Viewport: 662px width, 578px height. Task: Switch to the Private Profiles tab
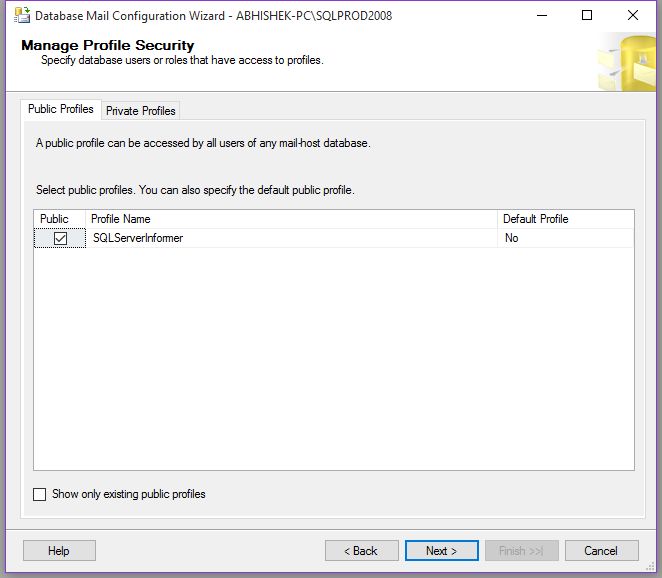pyautogui.click(x=141, y=111)
